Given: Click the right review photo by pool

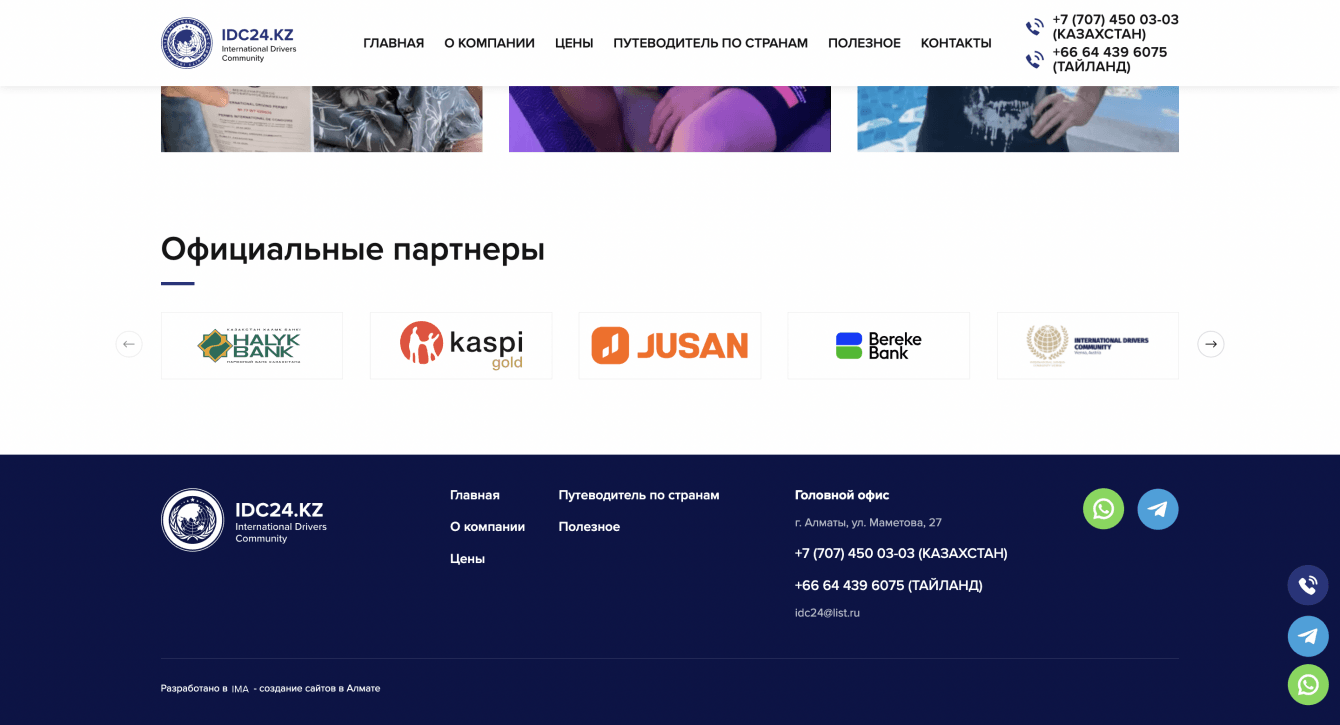Looking at the screenshot, I should click(1018, 119).
